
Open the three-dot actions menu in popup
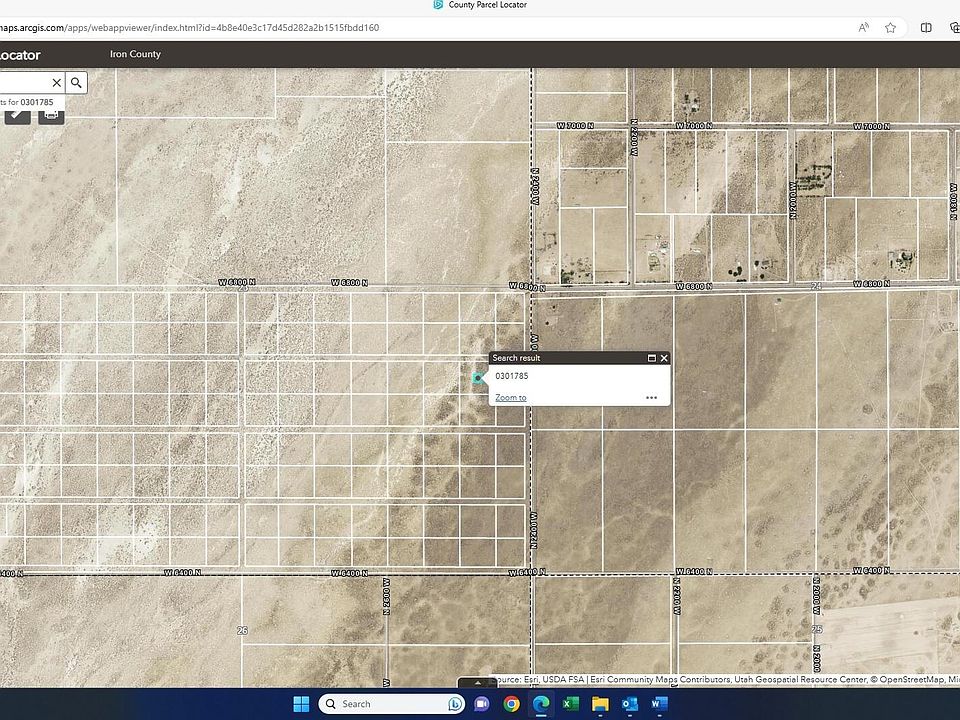651,397
